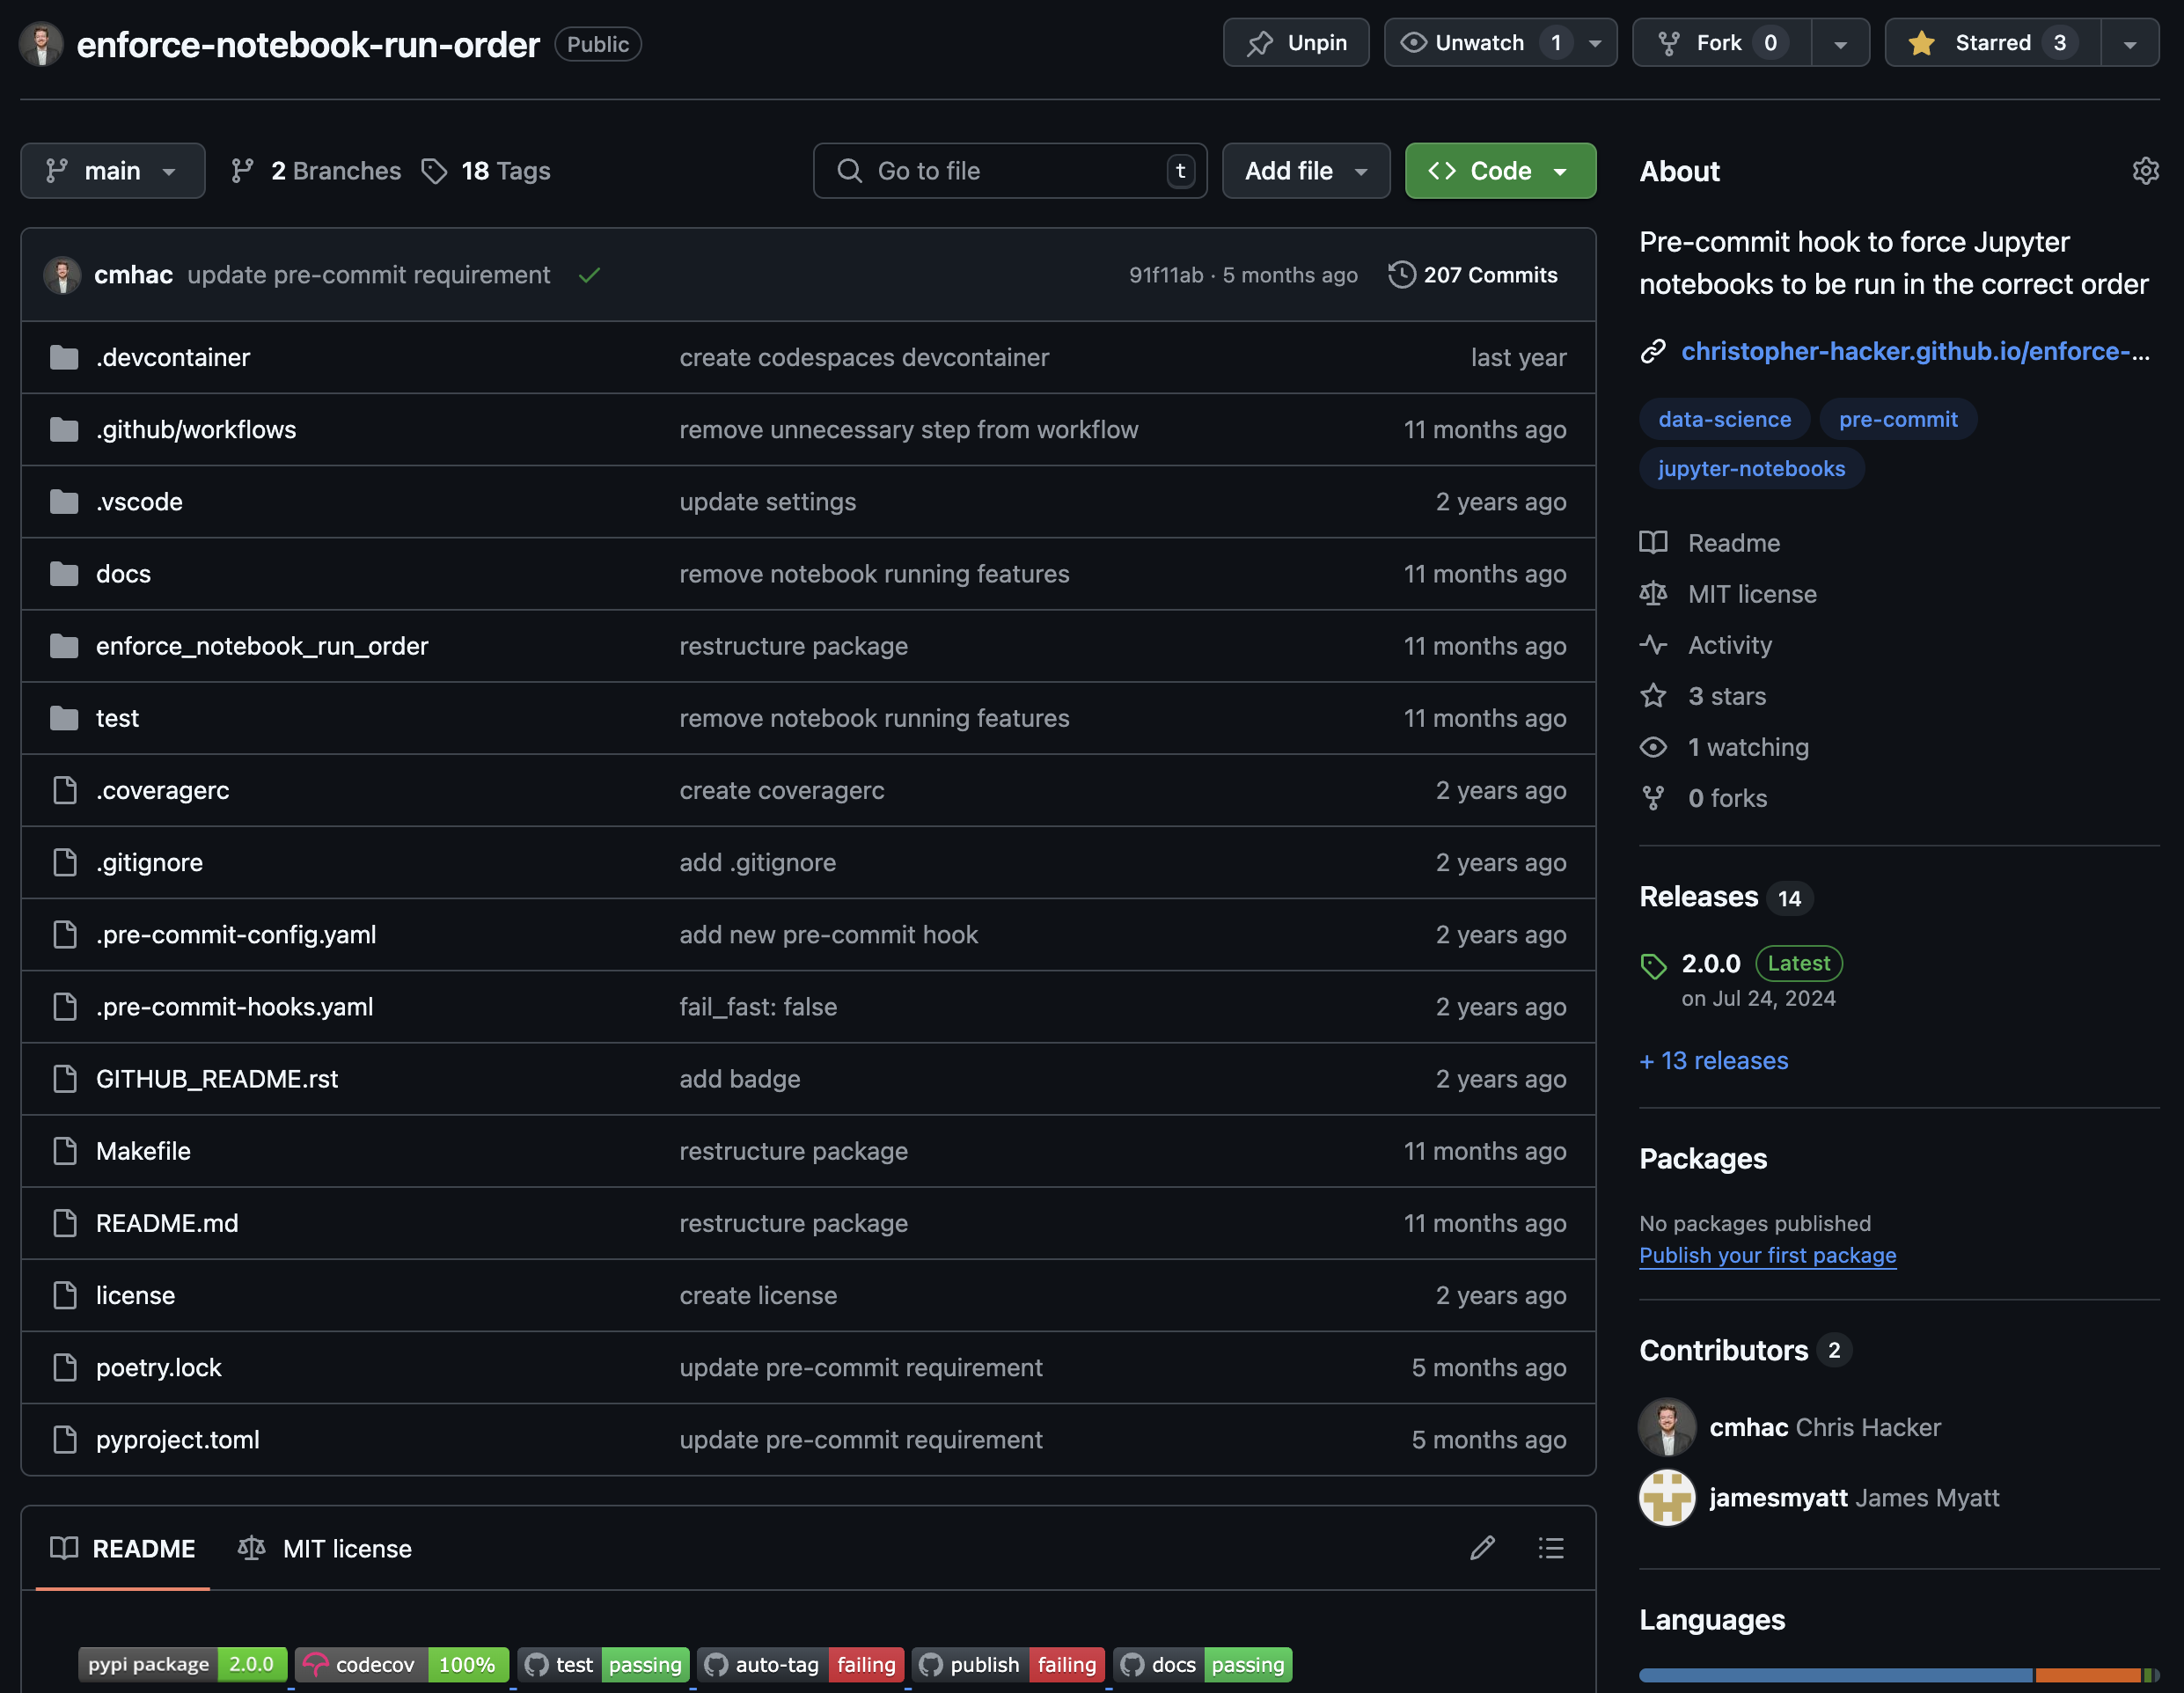Open the + 13 releases link

[1714, 1060]
